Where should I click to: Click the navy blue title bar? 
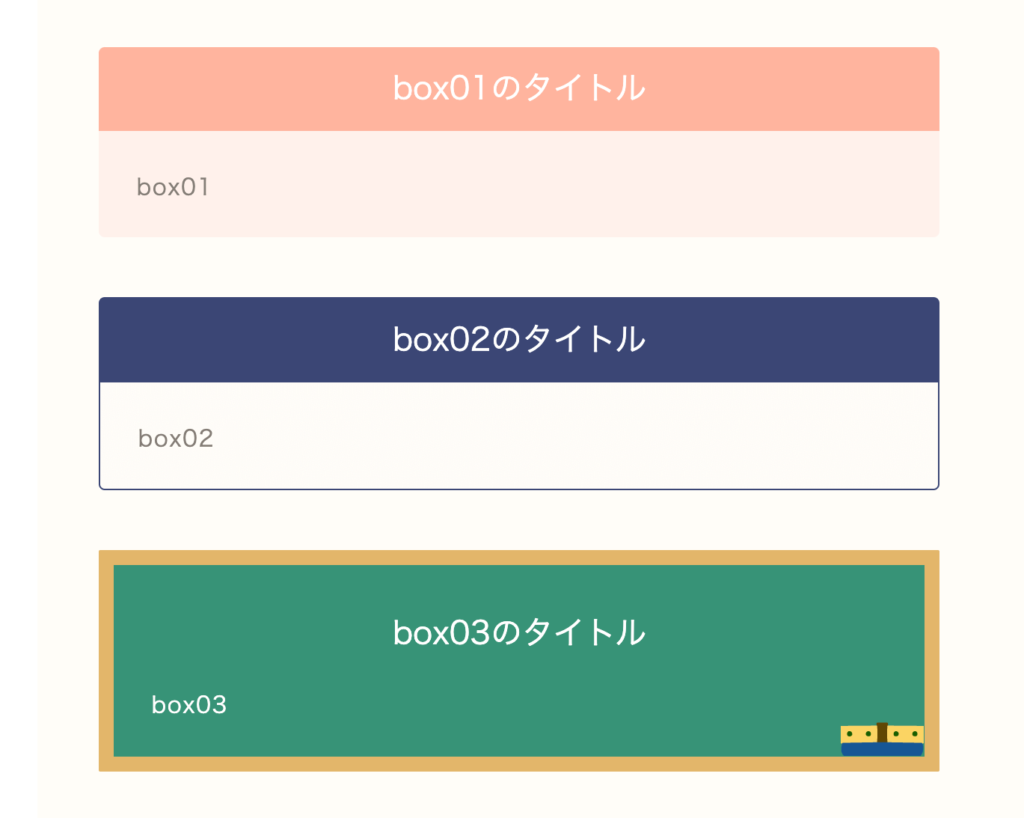(x=519, y=339)
